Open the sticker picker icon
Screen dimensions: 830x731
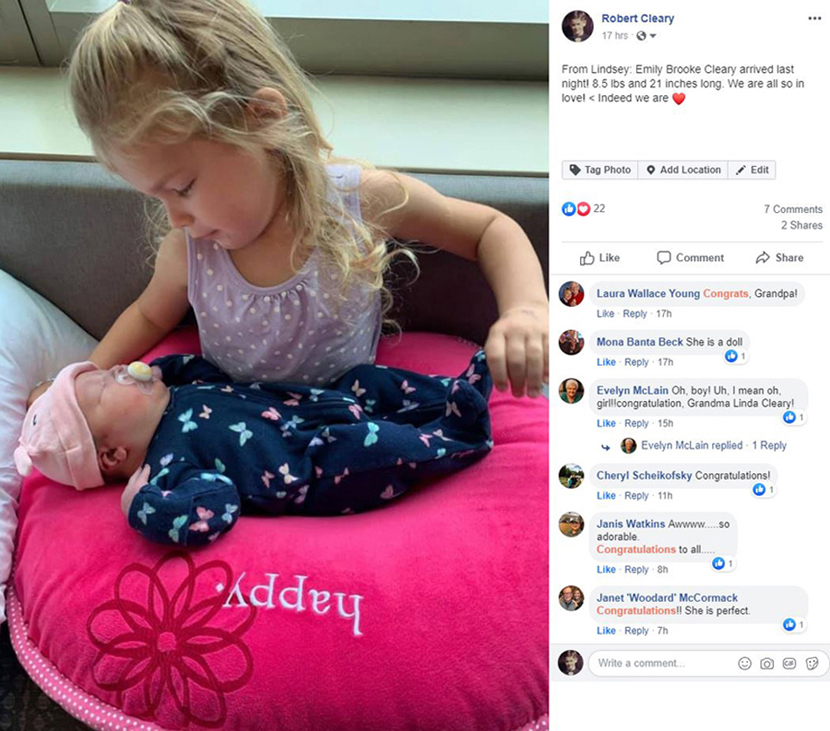811,663
